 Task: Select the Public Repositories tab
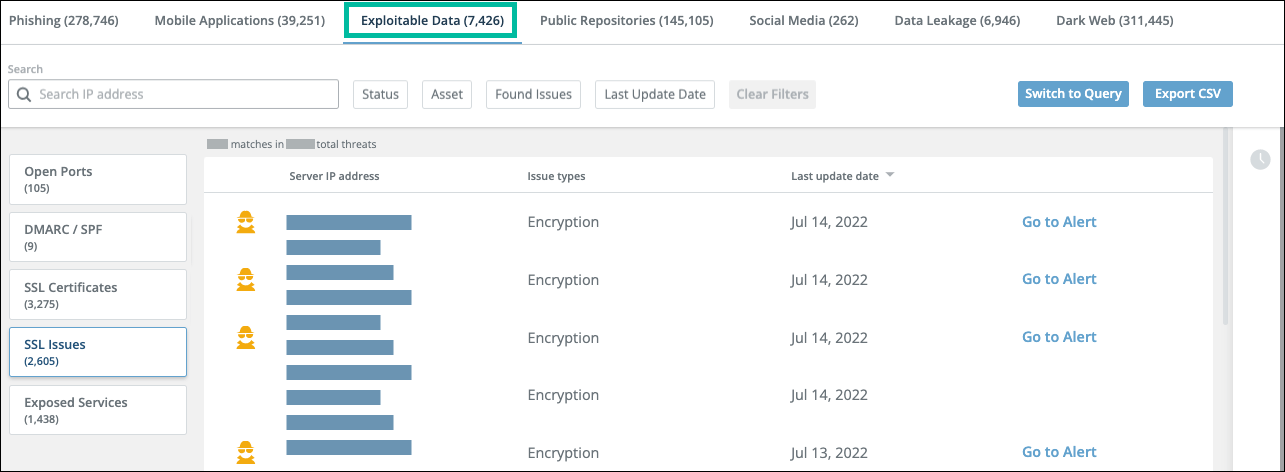pos(626,21)
